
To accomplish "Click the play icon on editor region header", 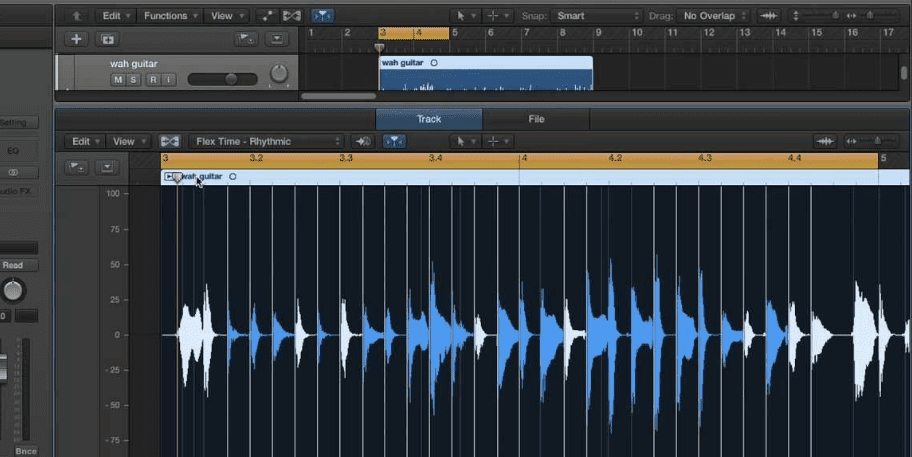I will (x=169, y=176).
